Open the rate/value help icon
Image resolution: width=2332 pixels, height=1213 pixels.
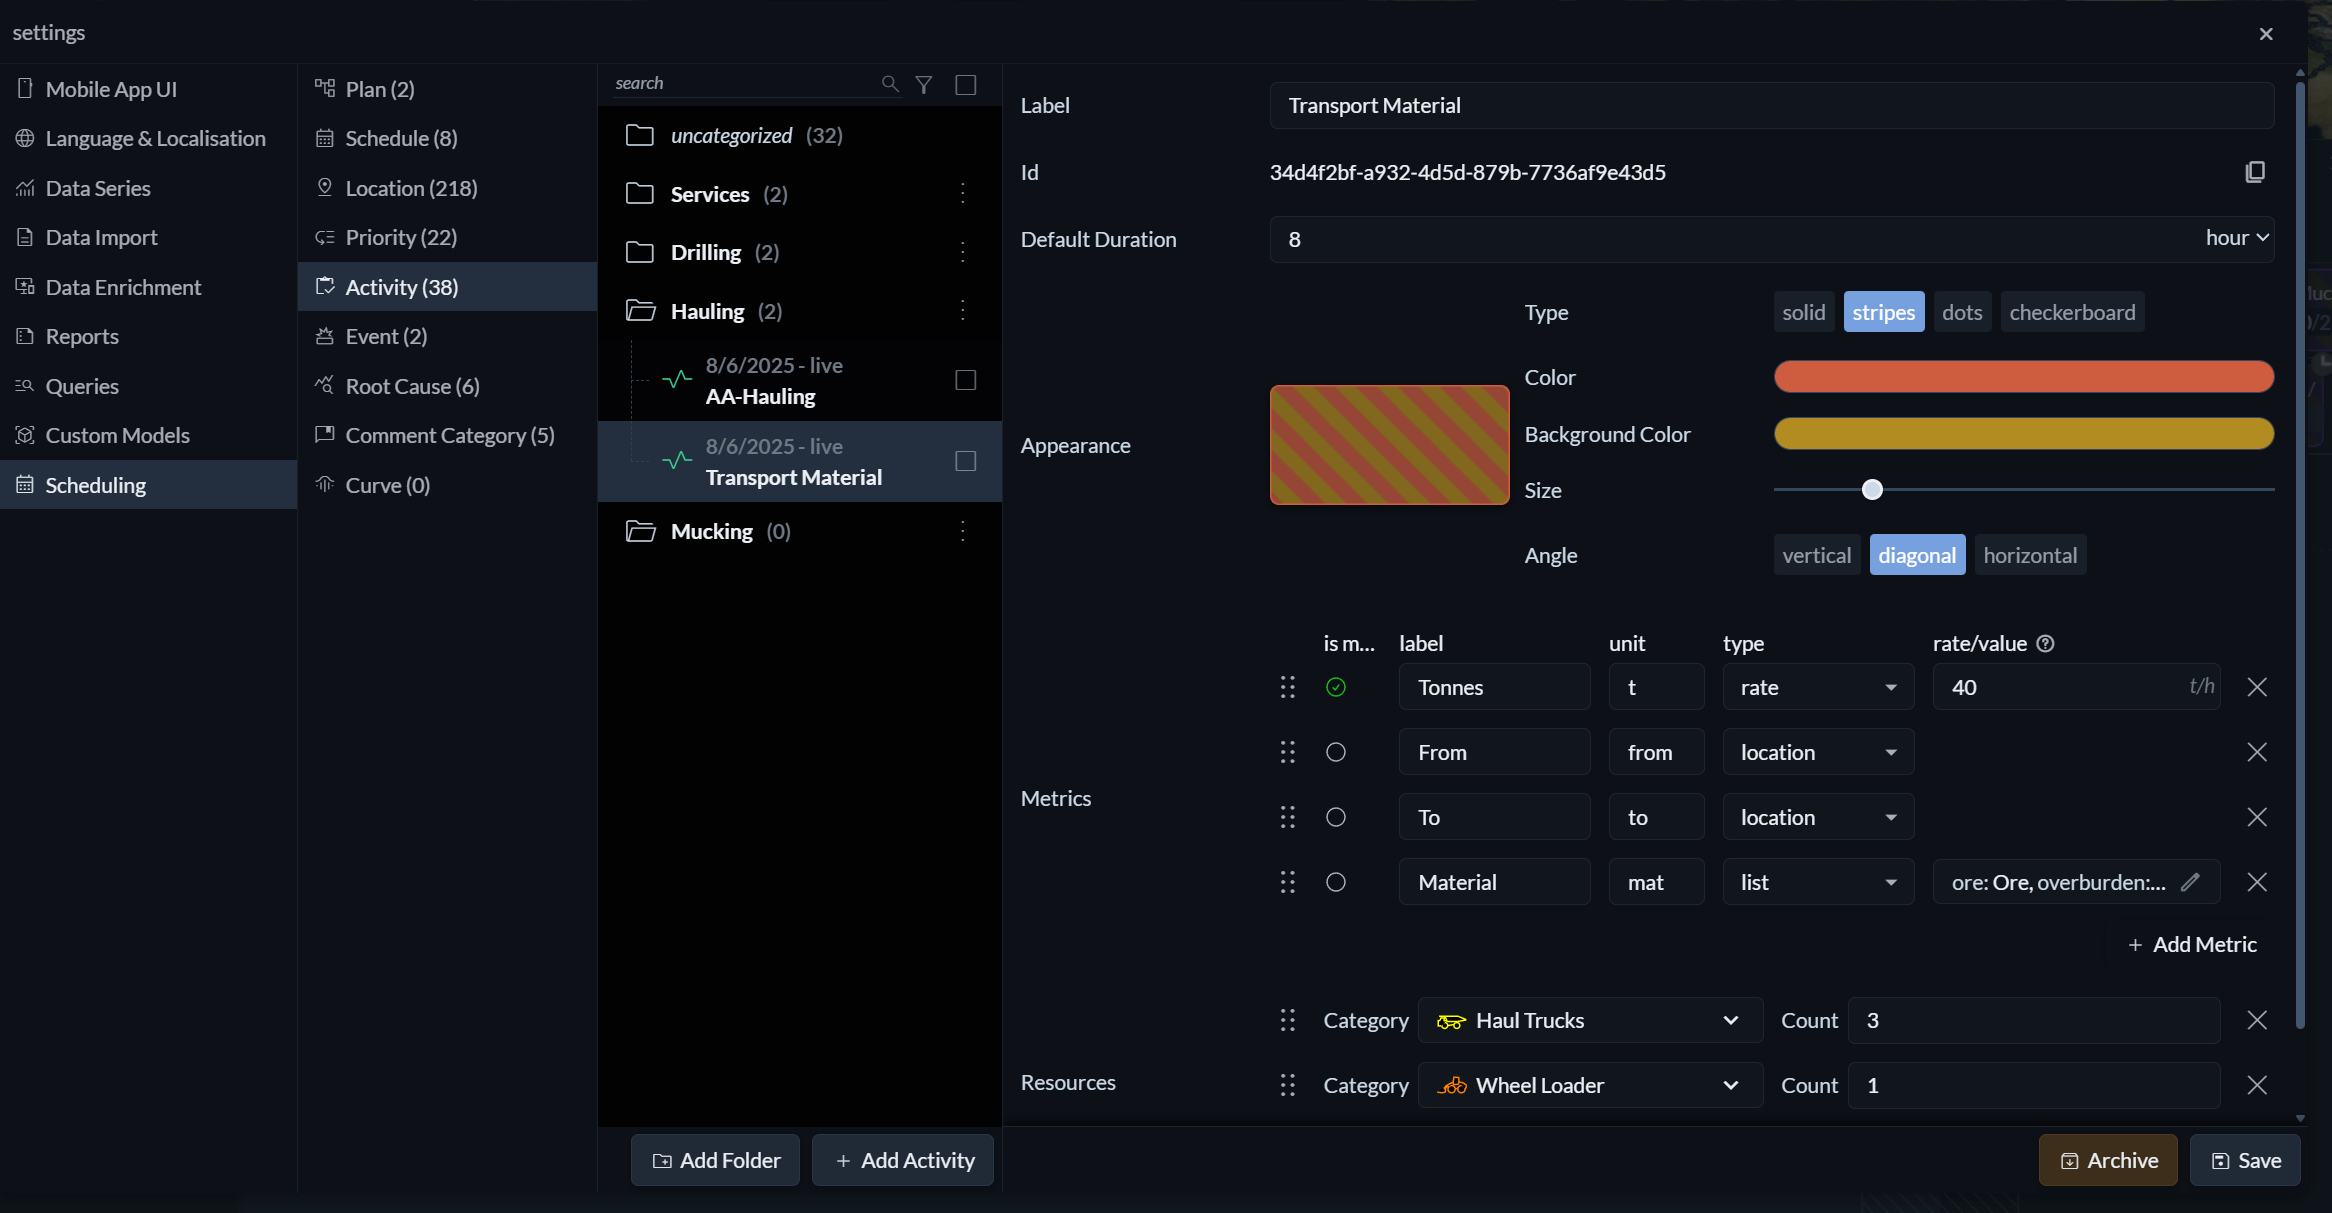coord(2045,644)
